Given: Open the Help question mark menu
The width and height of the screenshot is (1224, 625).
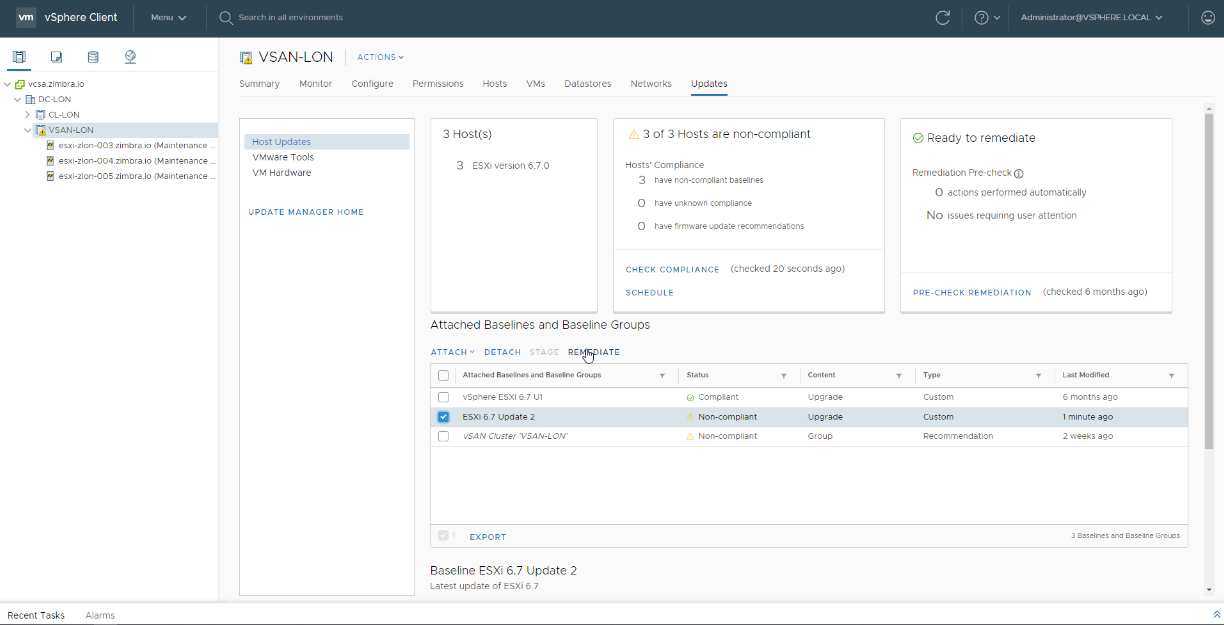Looking at the screenshot, I should point(987,17).
